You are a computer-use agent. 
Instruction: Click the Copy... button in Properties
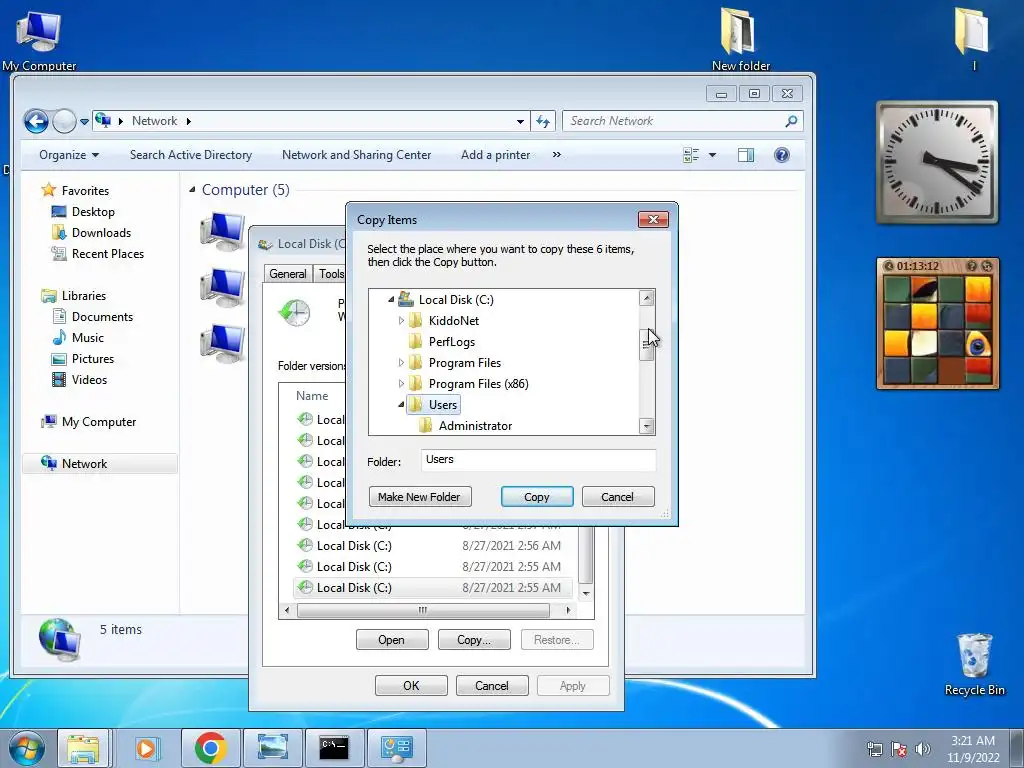pos(473,640)
